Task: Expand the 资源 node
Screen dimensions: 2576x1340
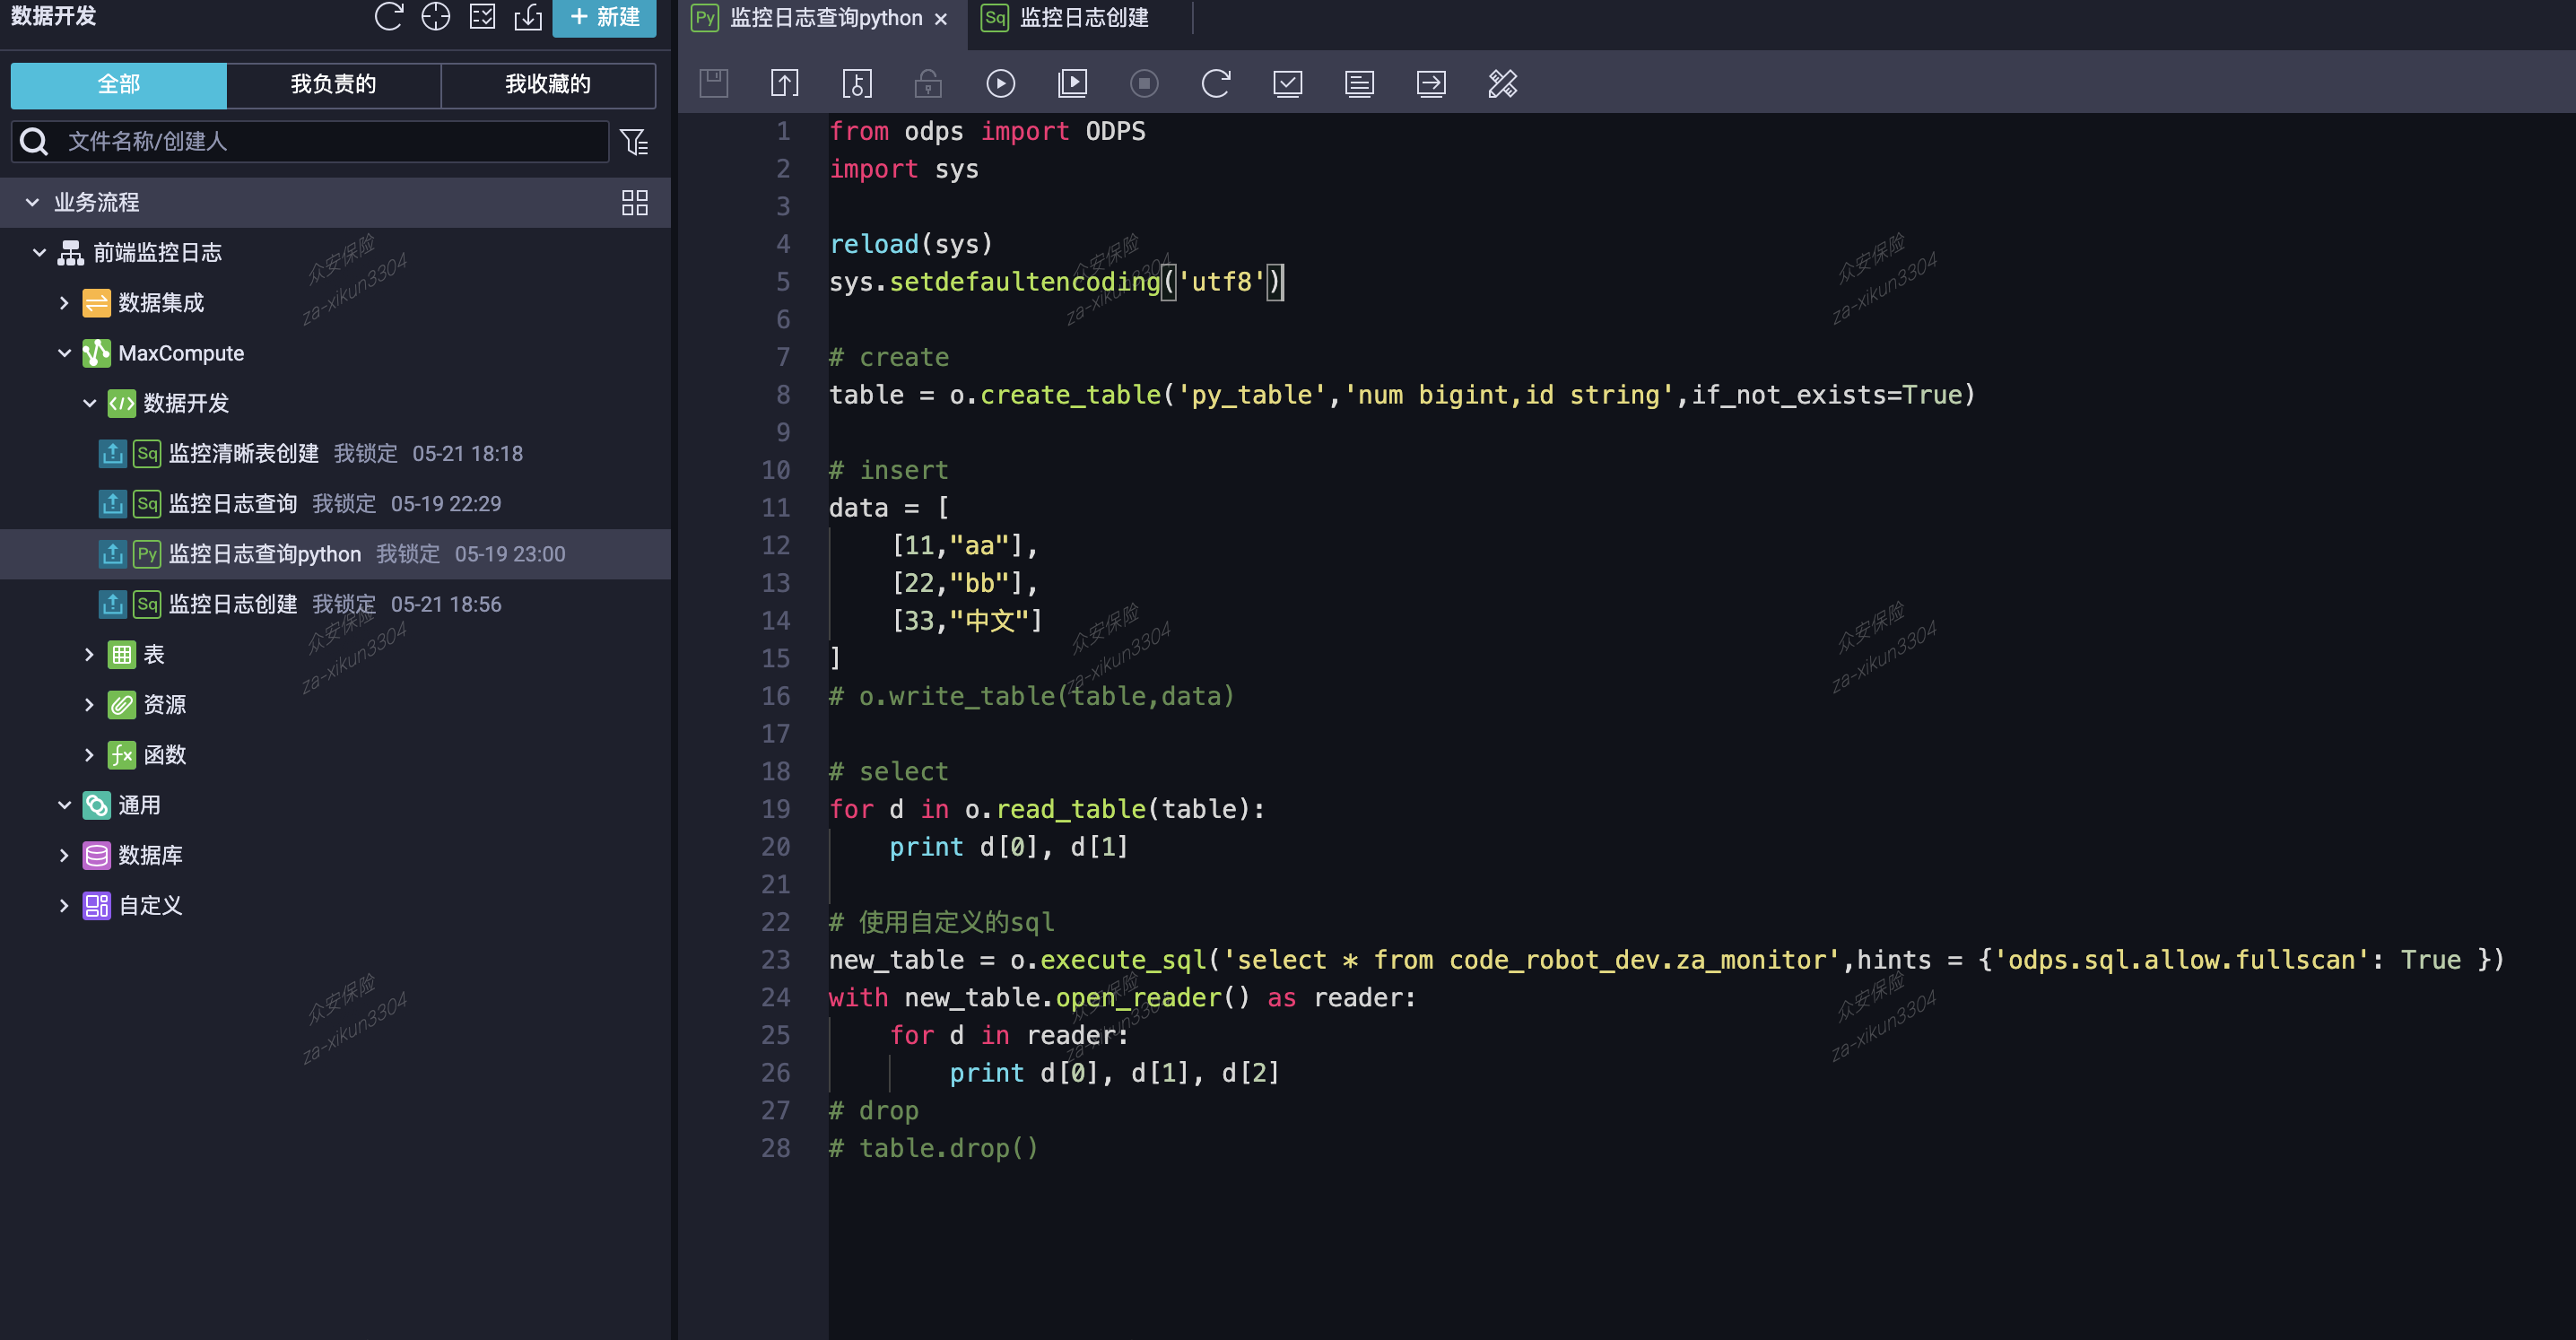Action: click(89, 705)
